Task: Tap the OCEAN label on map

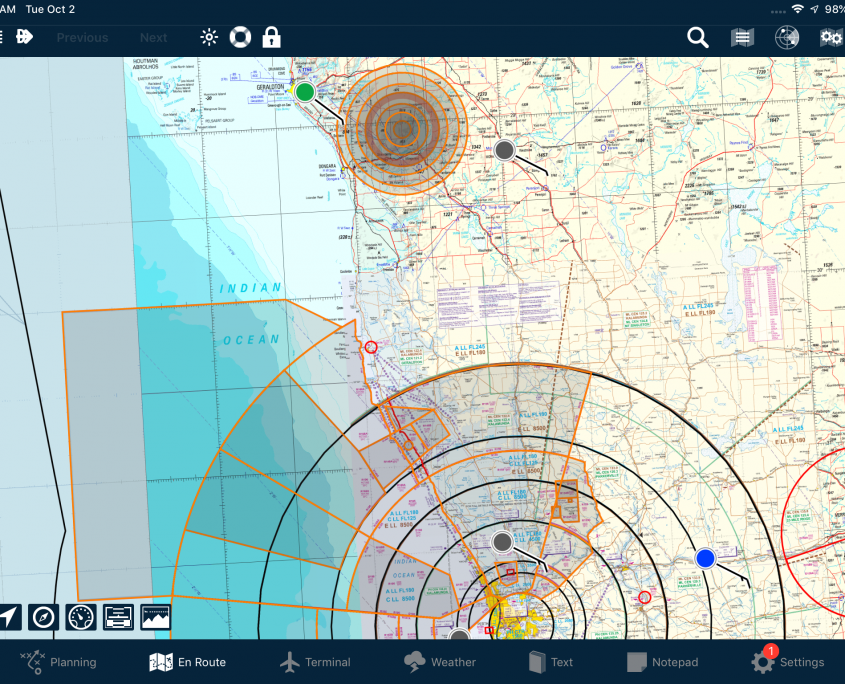Action: point(252,340)
